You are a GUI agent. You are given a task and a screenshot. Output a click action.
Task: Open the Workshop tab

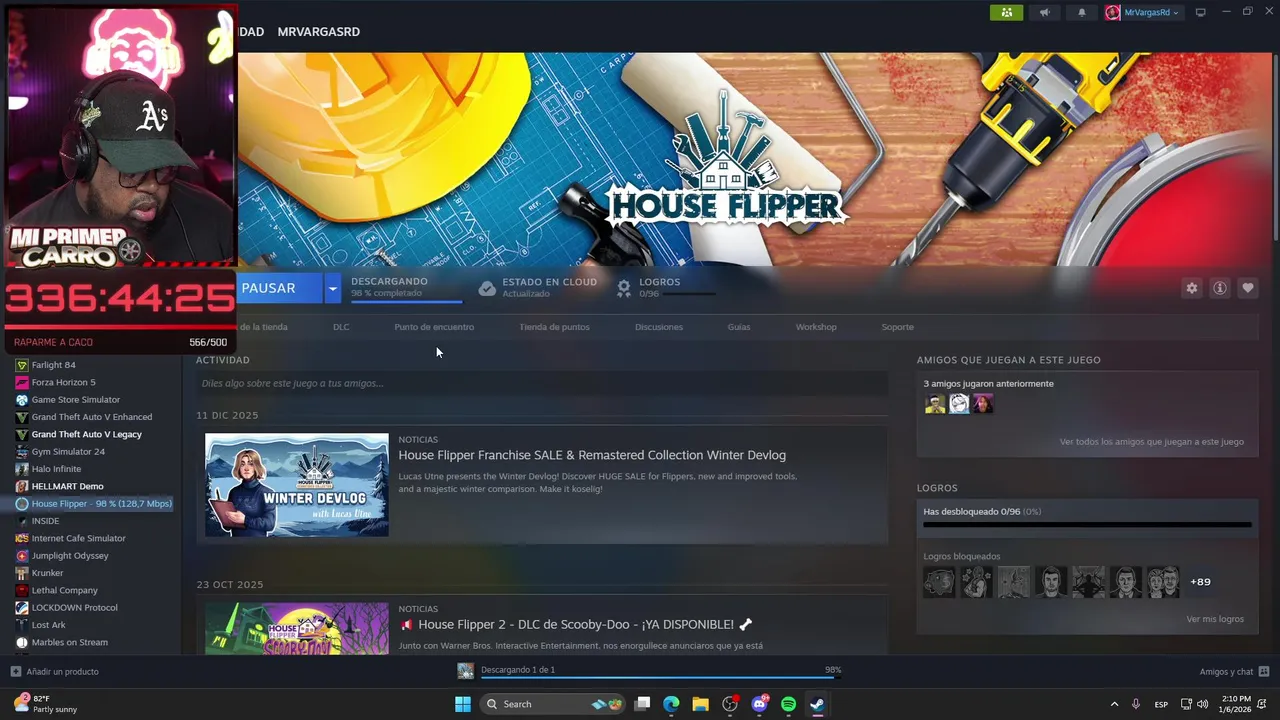tap(816, 327)
